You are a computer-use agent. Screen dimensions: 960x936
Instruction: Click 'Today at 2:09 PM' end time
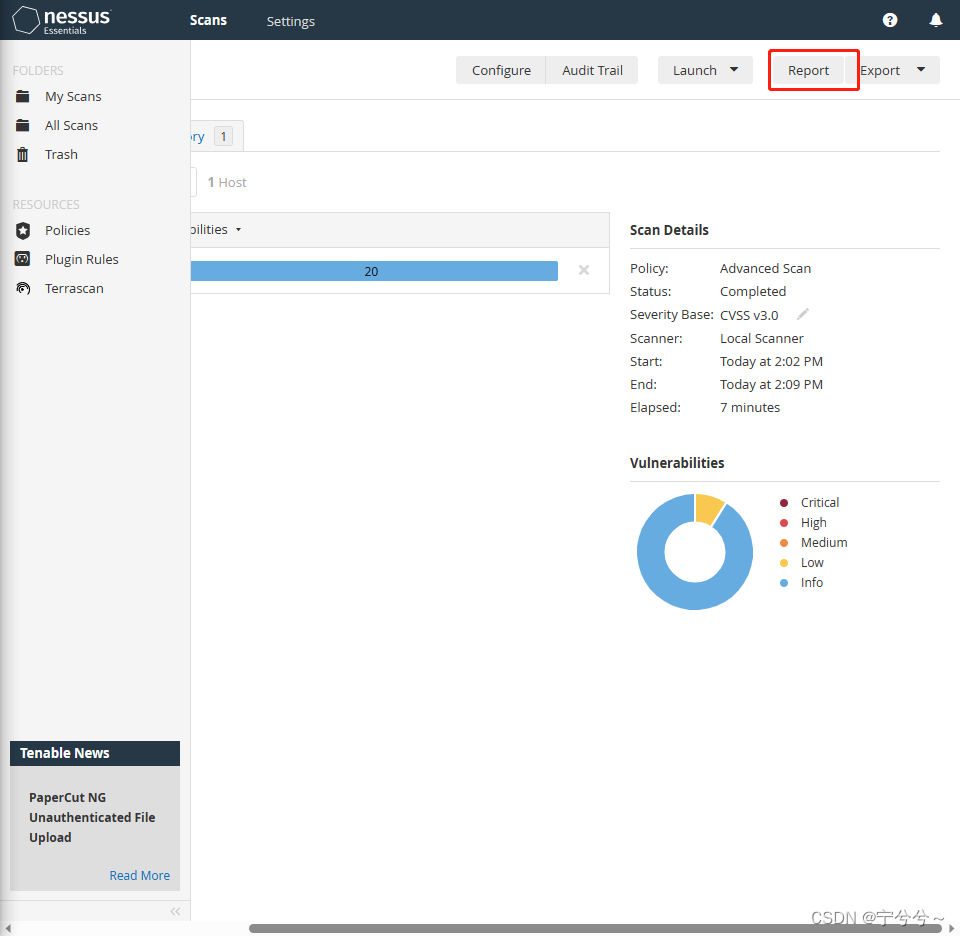(771, 384)
